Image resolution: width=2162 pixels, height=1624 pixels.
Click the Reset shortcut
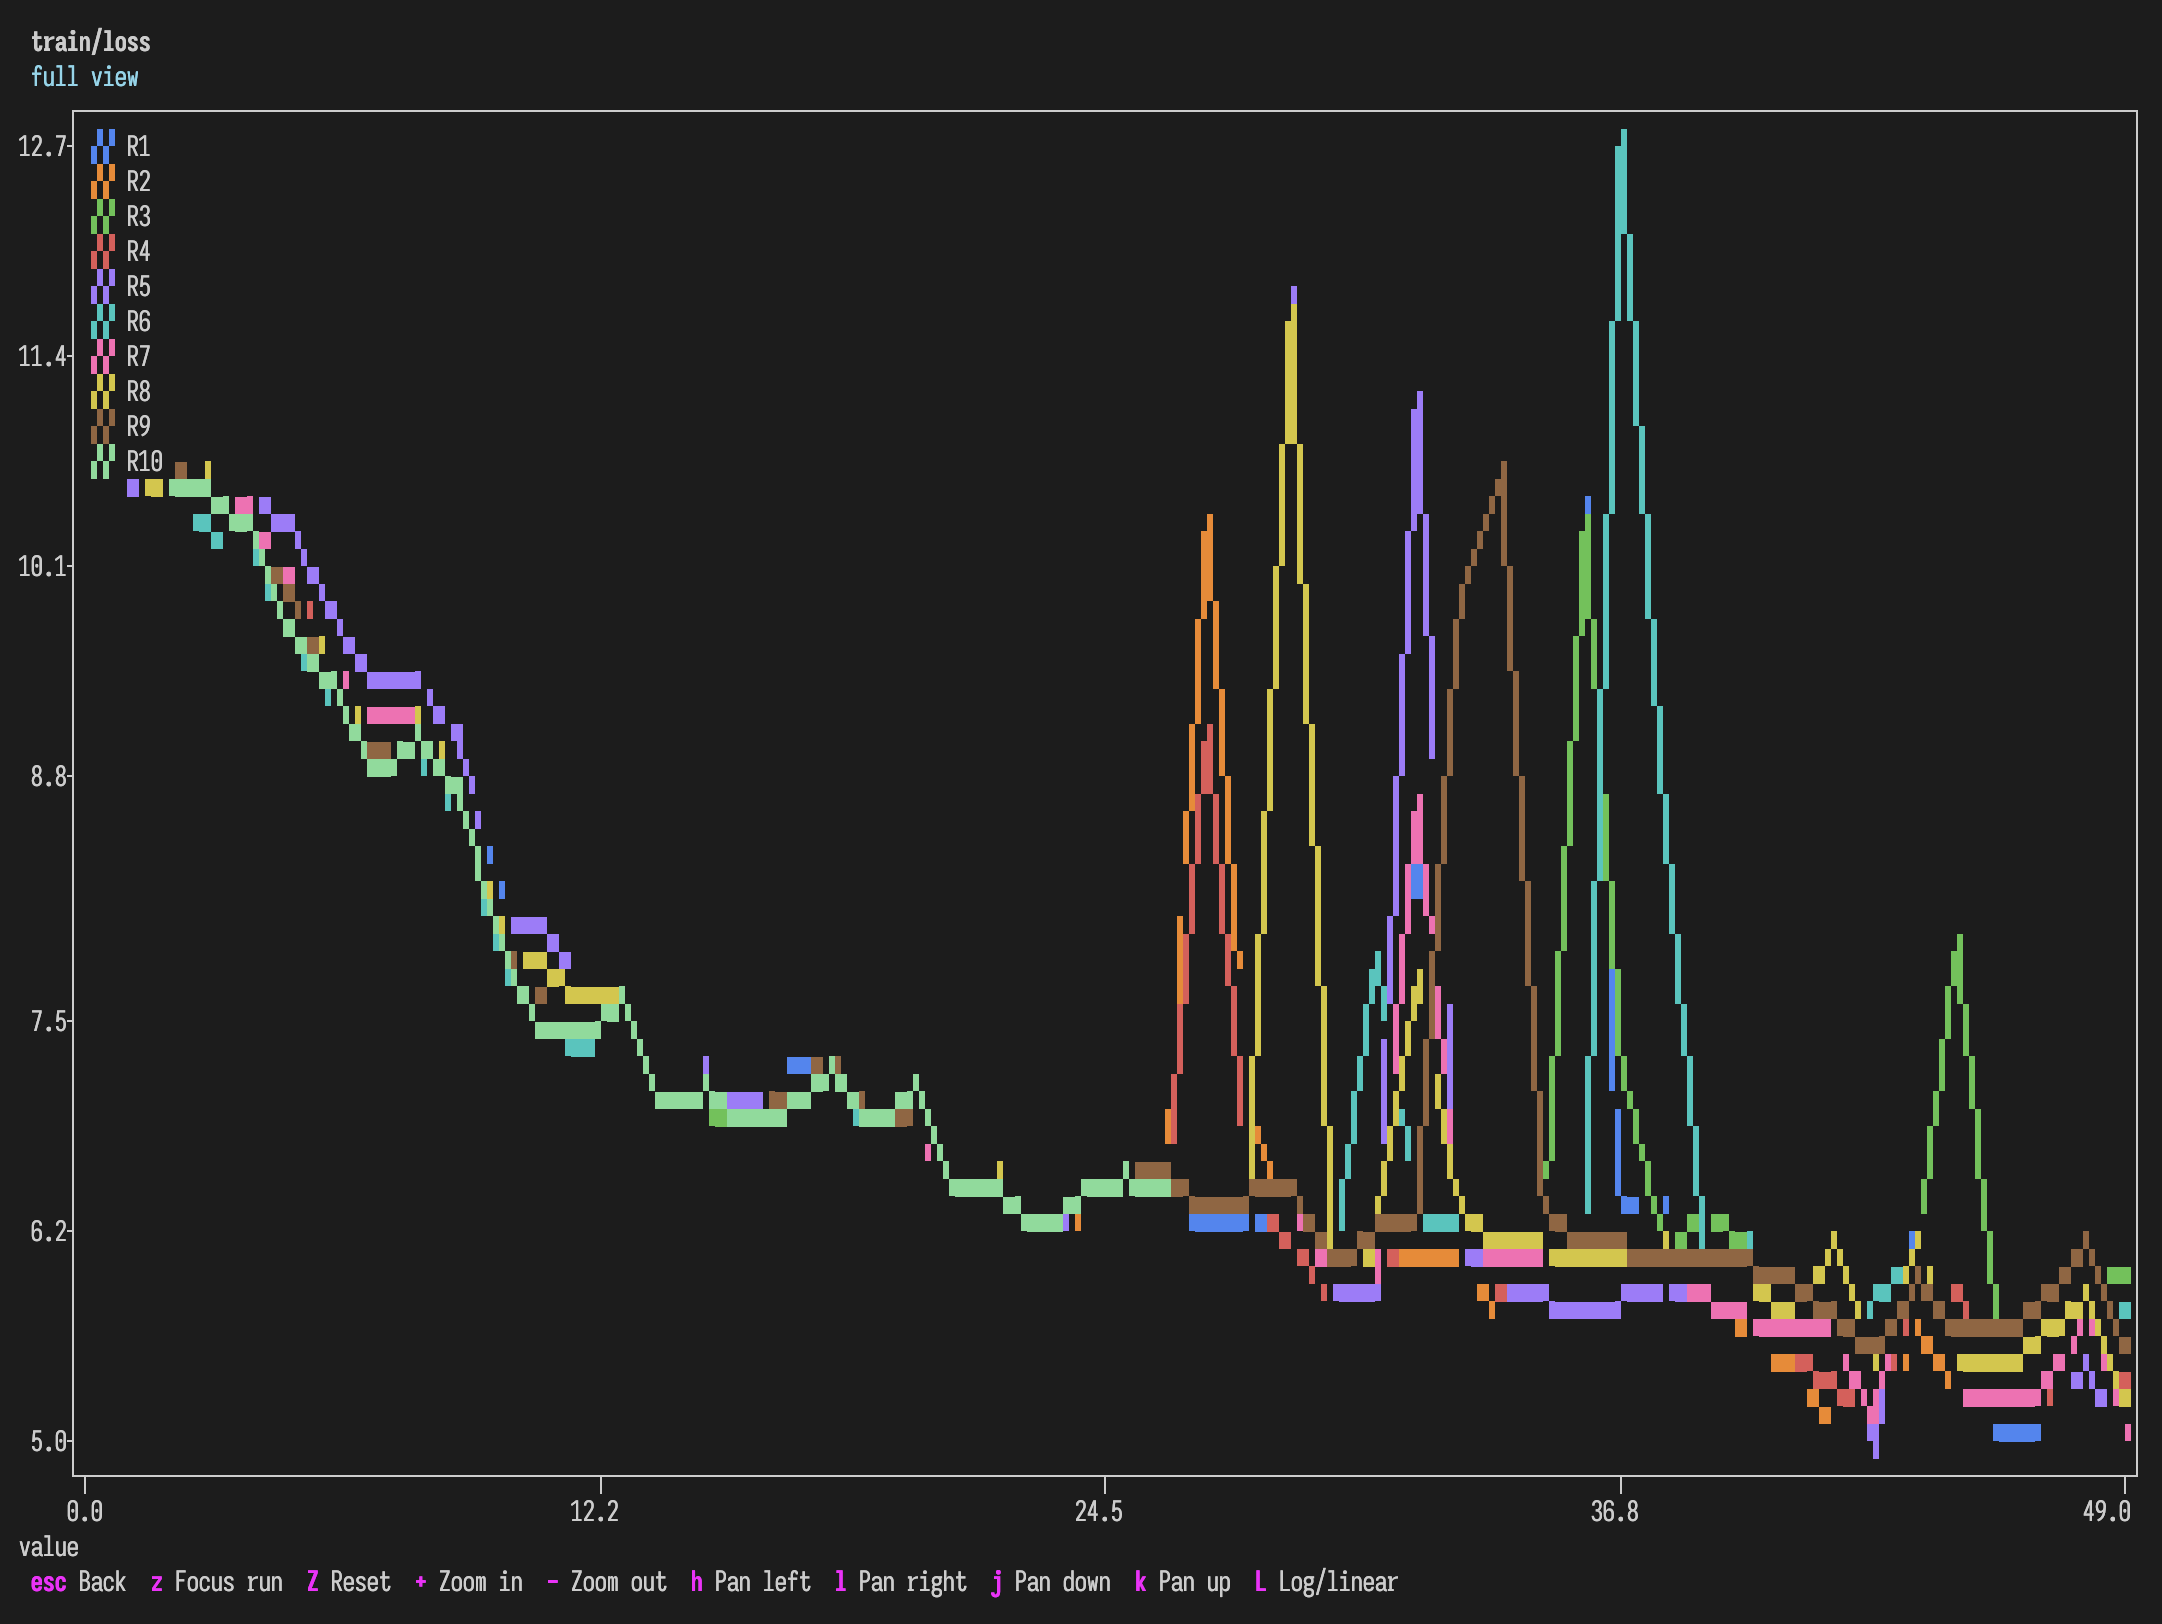349,1582
